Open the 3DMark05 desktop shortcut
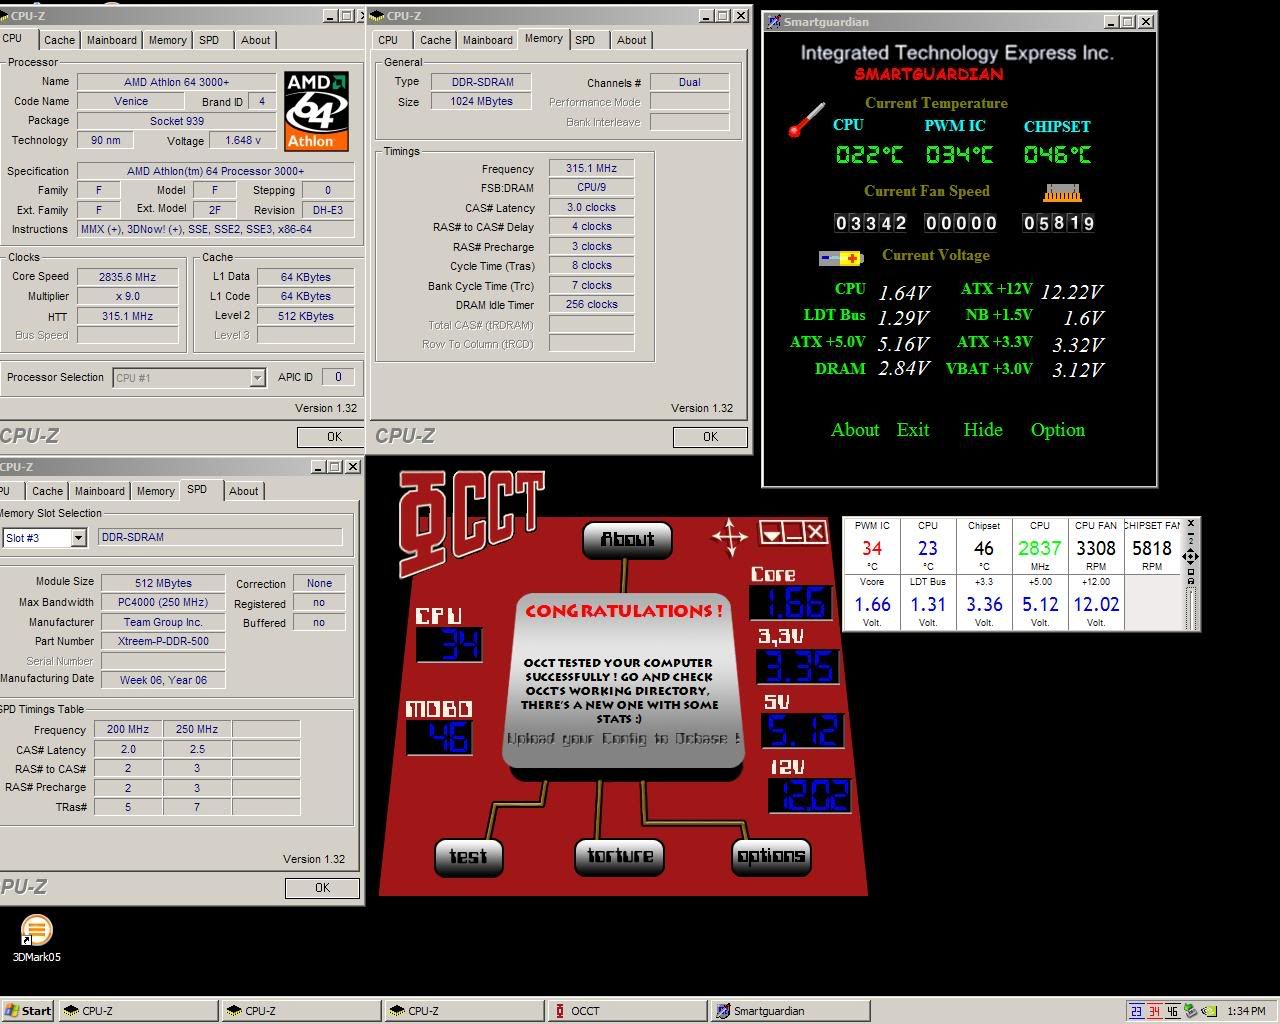1280x1024 pixels. click(x=36, y=937)
